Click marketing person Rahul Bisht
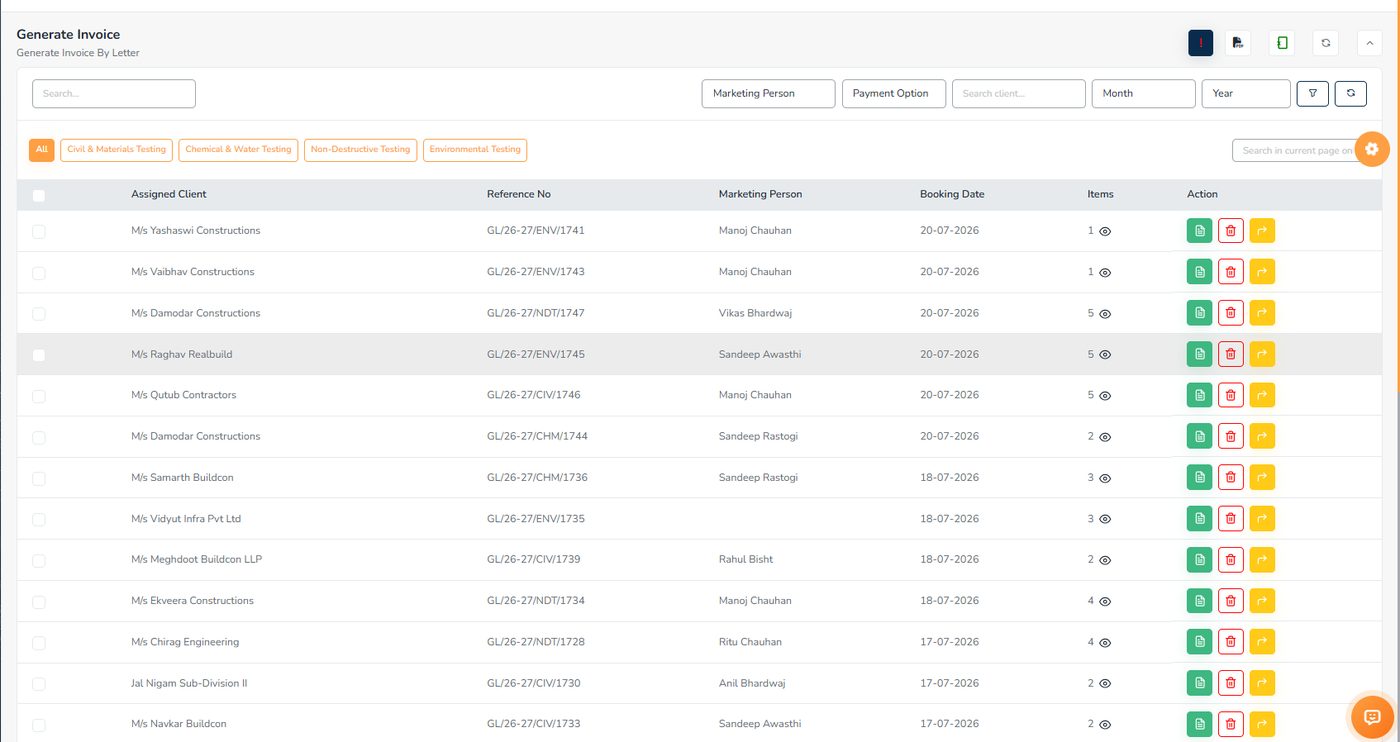 coord(746,559)
